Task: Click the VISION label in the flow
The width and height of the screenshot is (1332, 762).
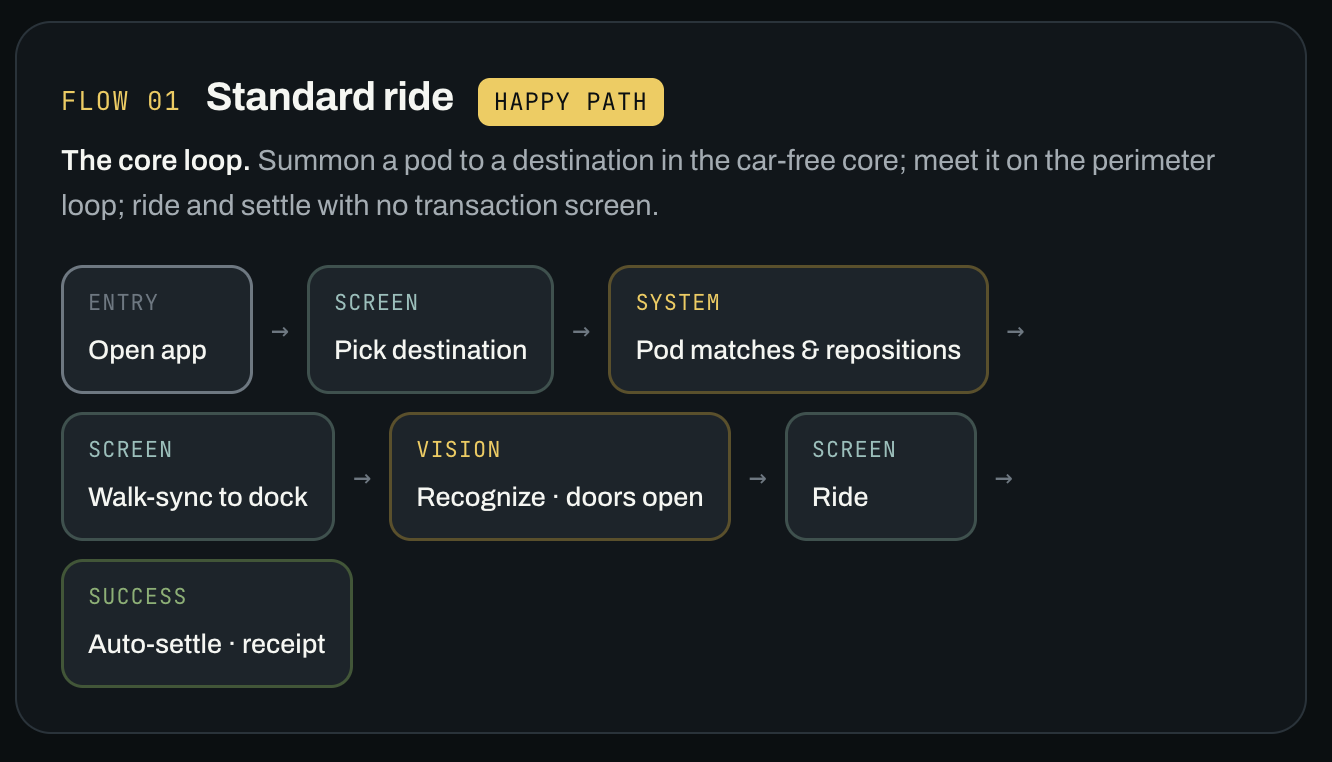Action: coord(459,449)
